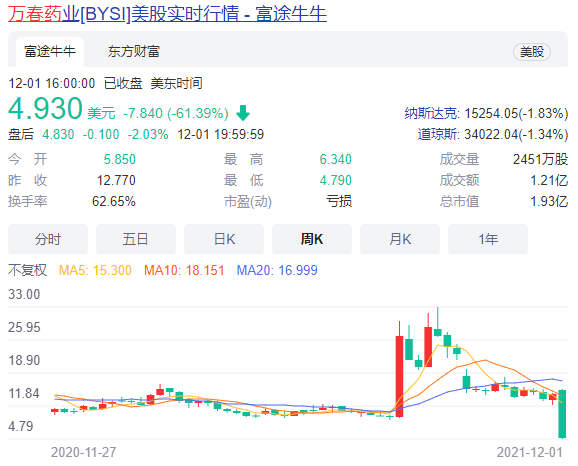Click the after-hours time 12-01 19:59:59
The image size is (578, 466).
tap(220, 134)
